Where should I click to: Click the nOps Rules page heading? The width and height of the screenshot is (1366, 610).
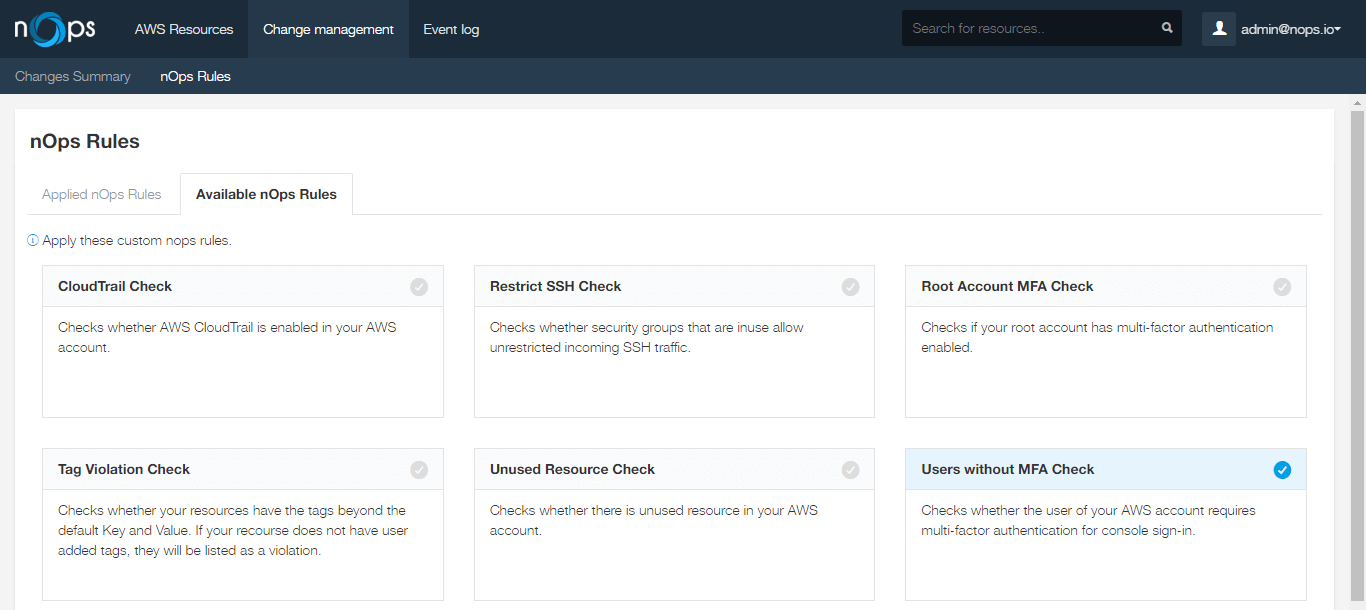tap(85, 141)
